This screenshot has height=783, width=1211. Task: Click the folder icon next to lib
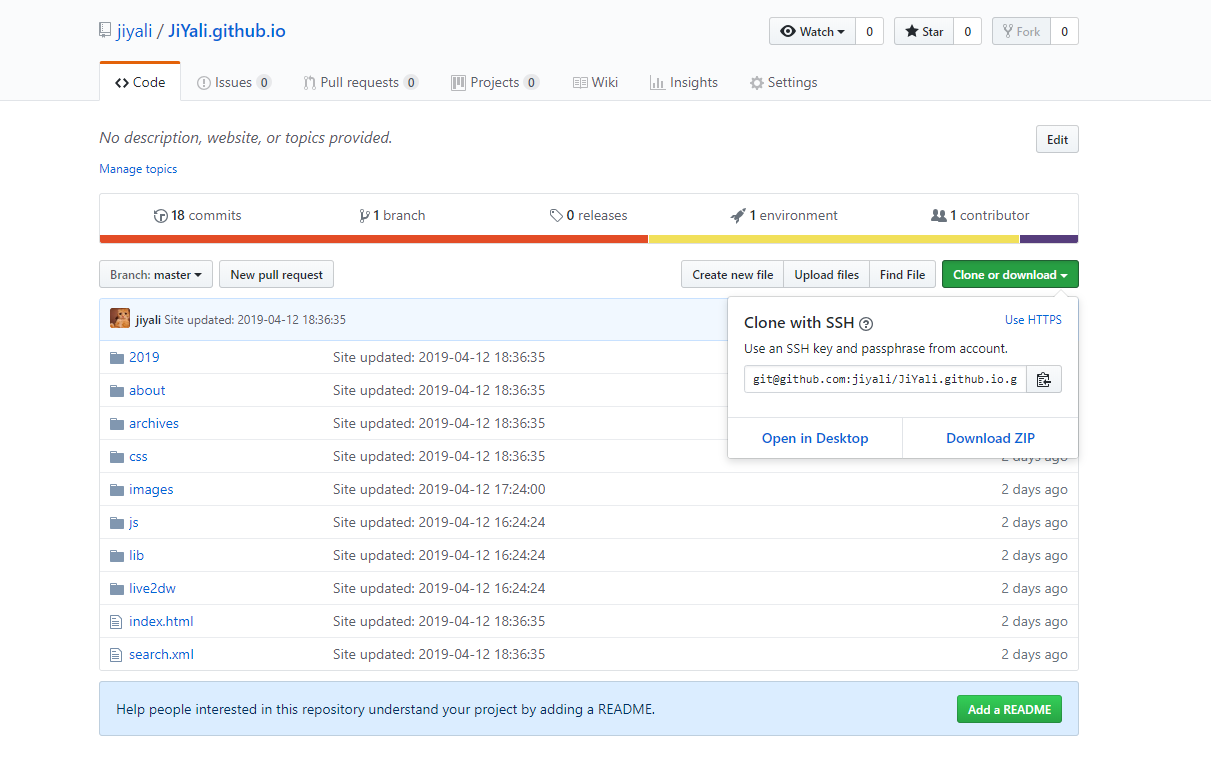[x=116, y=555]
